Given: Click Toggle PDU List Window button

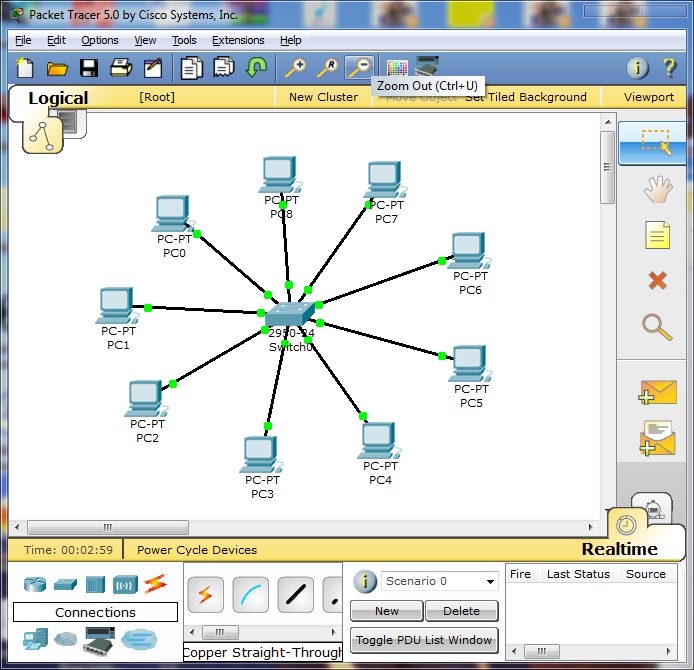Looking at the screenshot, I should 424,640.
